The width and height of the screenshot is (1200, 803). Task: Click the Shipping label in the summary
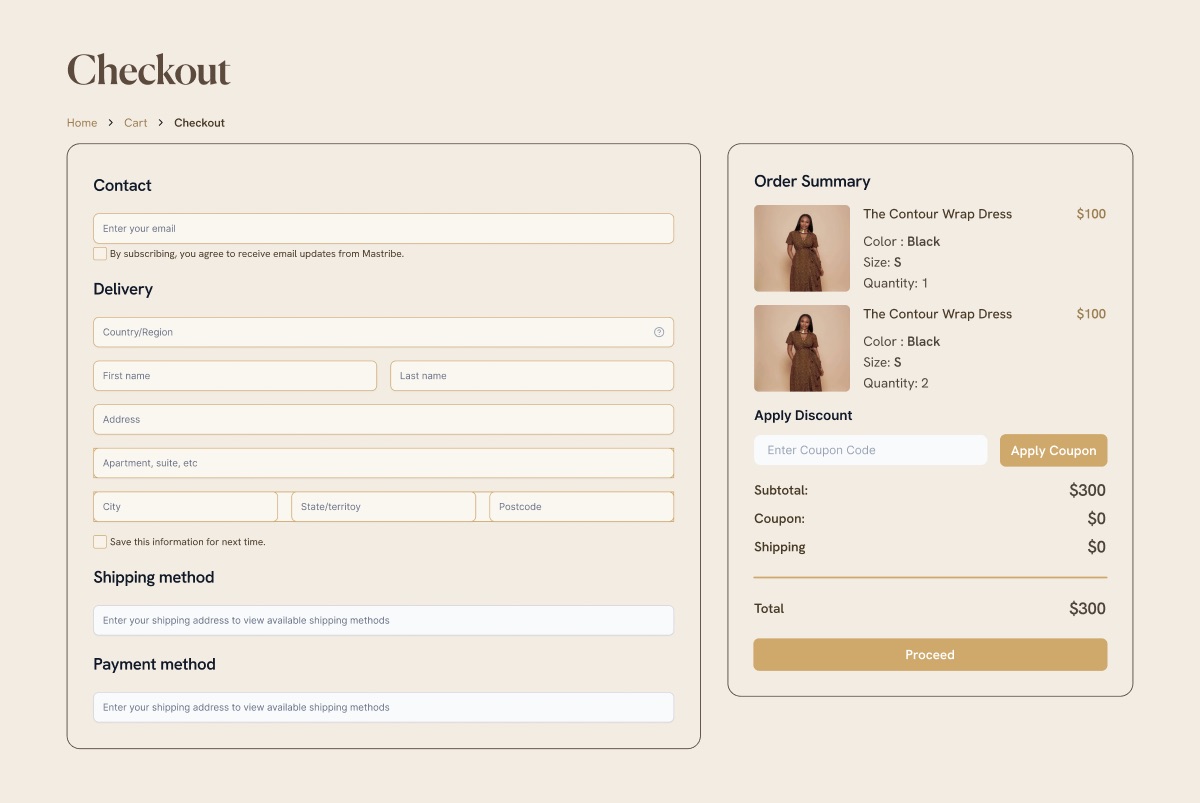pyautogui.click(x=779, y=547)
